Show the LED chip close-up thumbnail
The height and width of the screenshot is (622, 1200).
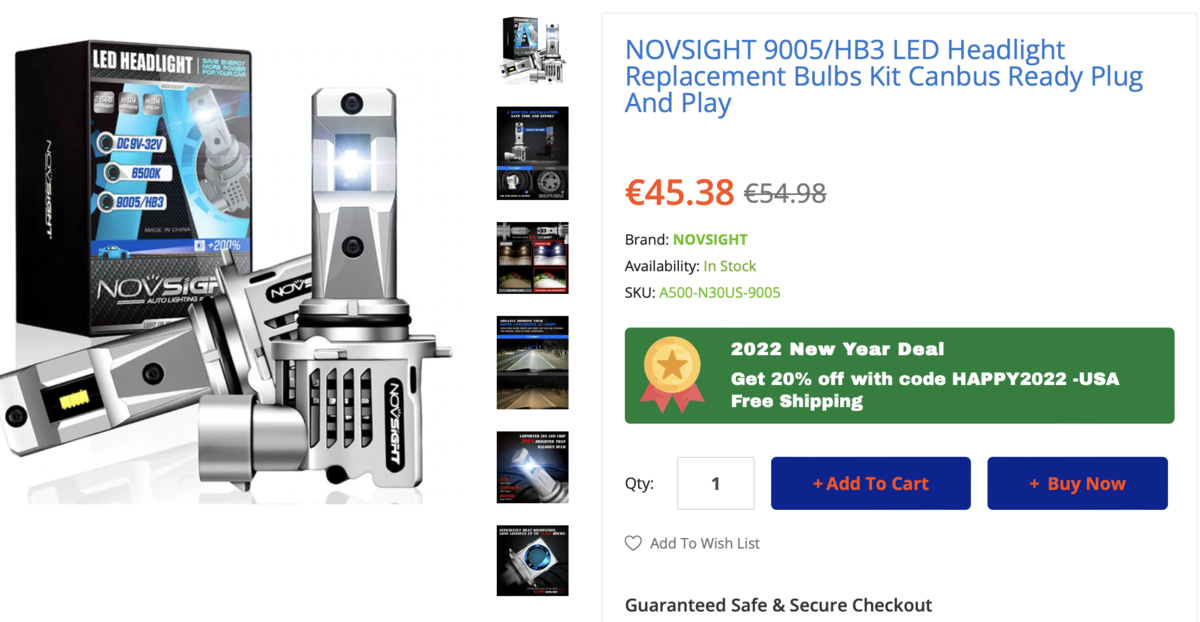tap(533, 467)
